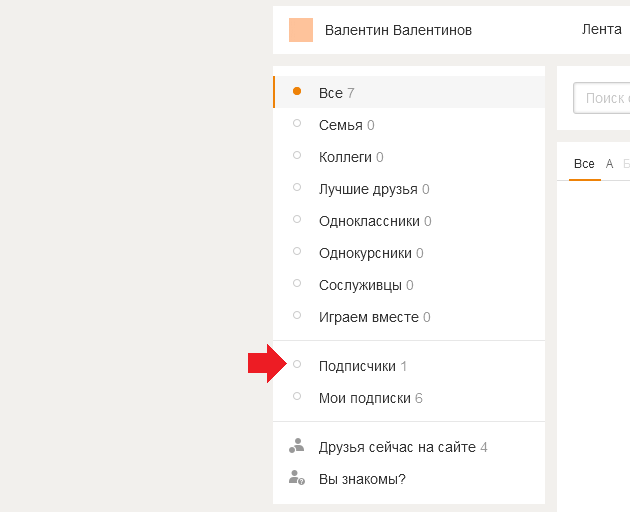Select the 'Сослуживцы' radio option
The image size is (630, 512).
click(297, 283)
